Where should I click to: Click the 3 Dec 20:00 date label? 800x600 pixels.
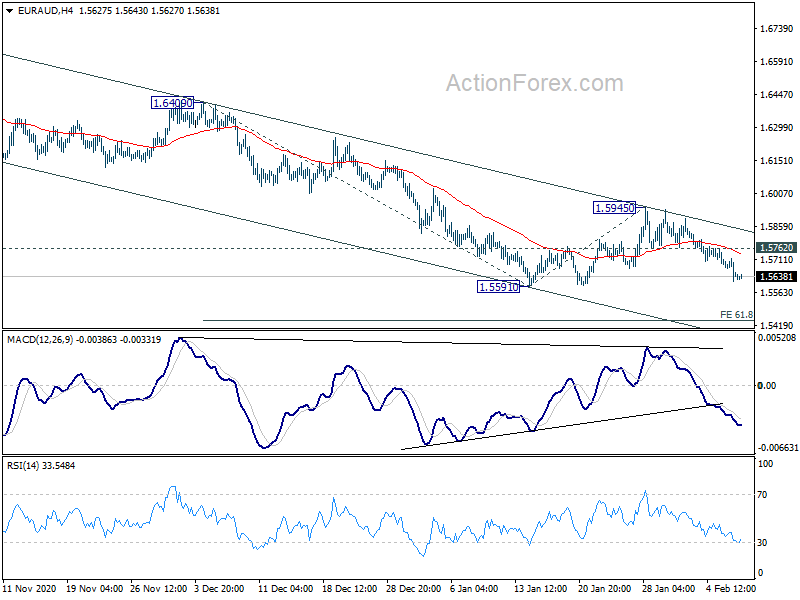click(219, 589)
